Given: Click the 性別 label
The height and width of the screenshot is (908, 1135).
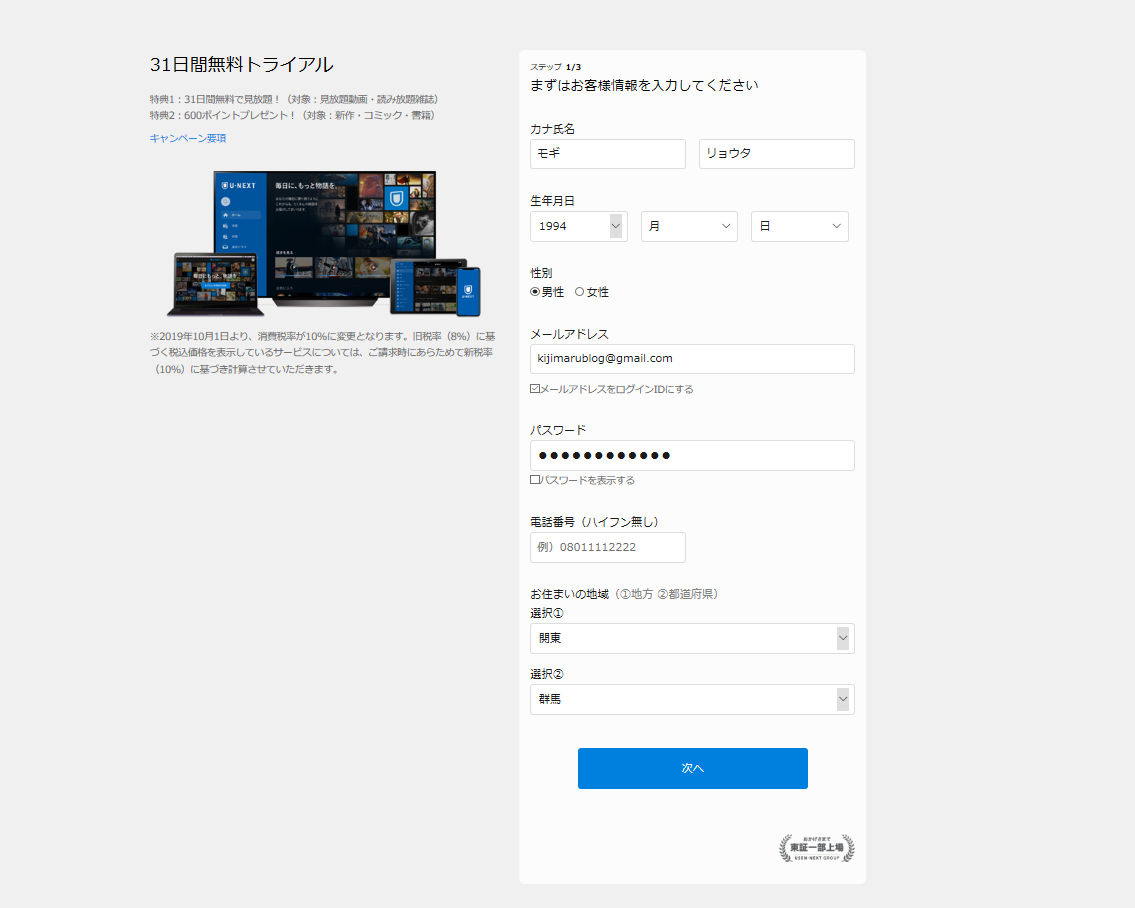Looking at the screenshot, I should (541, 273).
